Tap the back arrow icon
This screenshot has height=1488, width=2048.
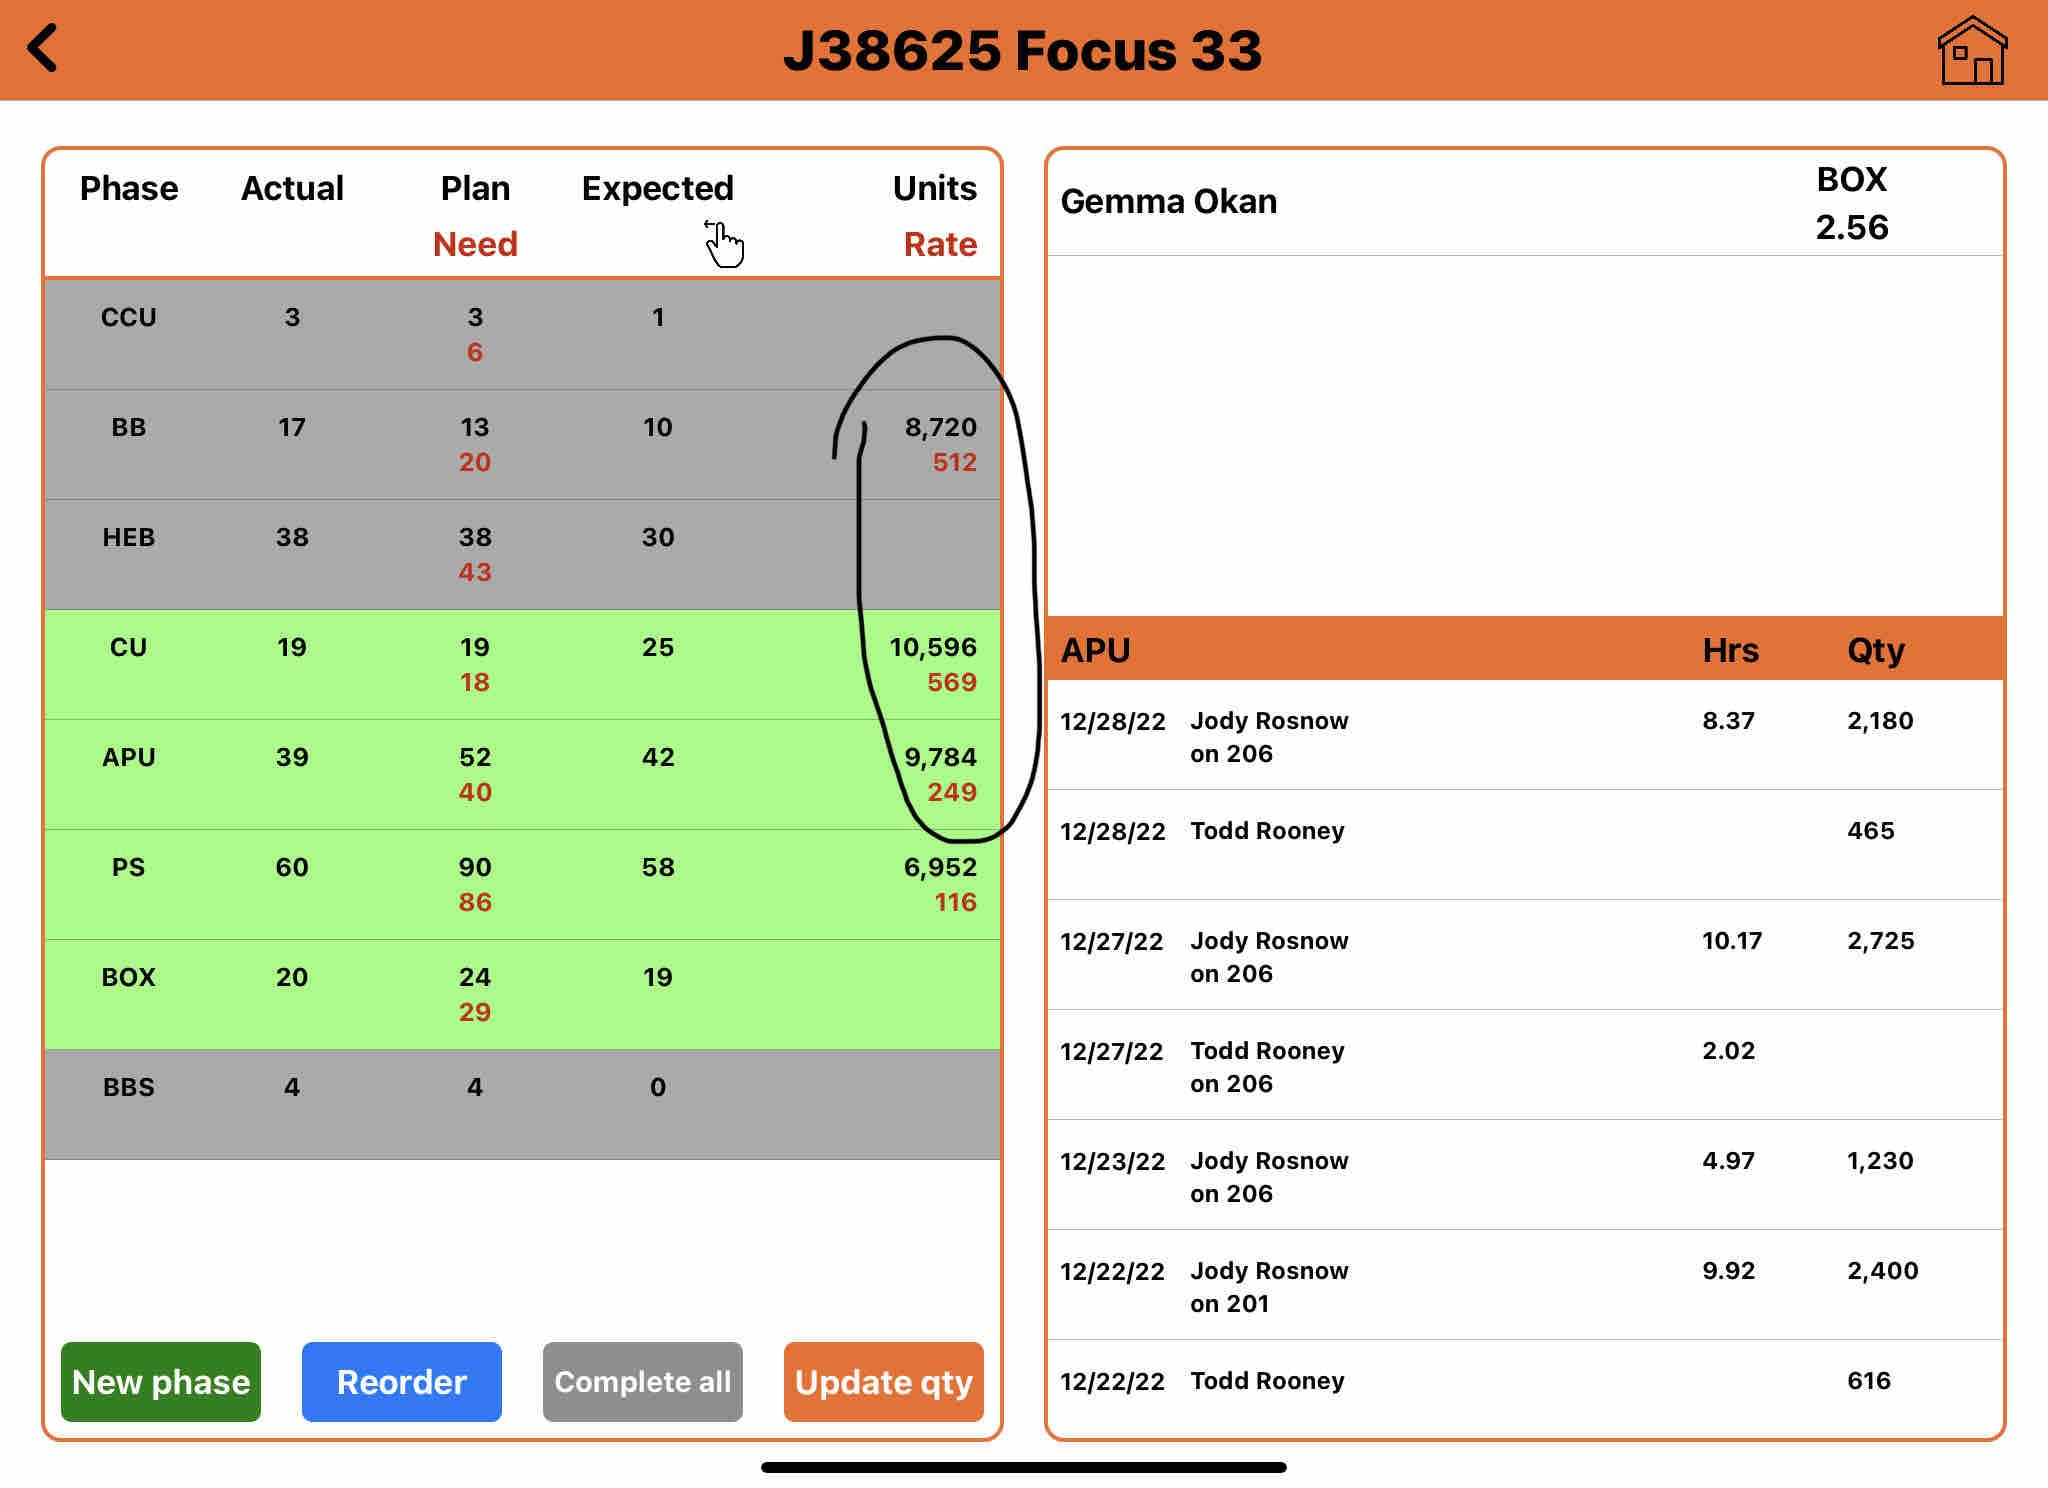tap(42, 49)
